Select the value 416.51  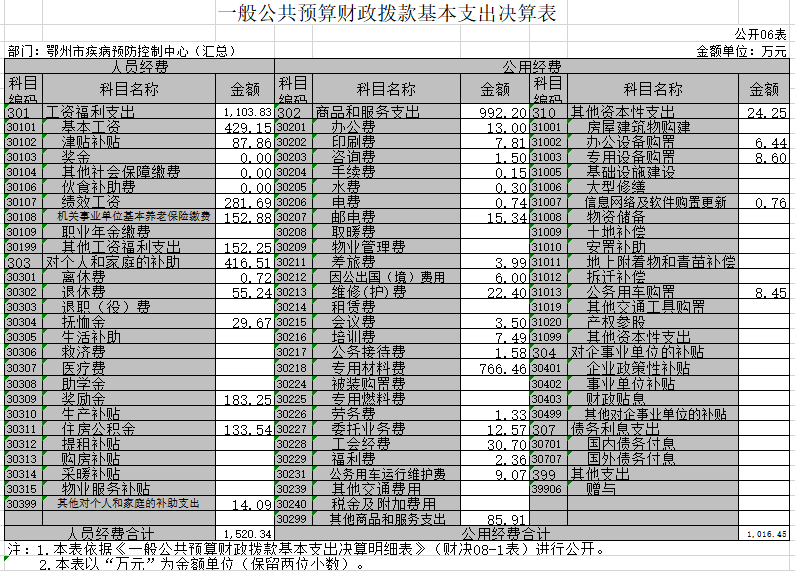(245, 262)
